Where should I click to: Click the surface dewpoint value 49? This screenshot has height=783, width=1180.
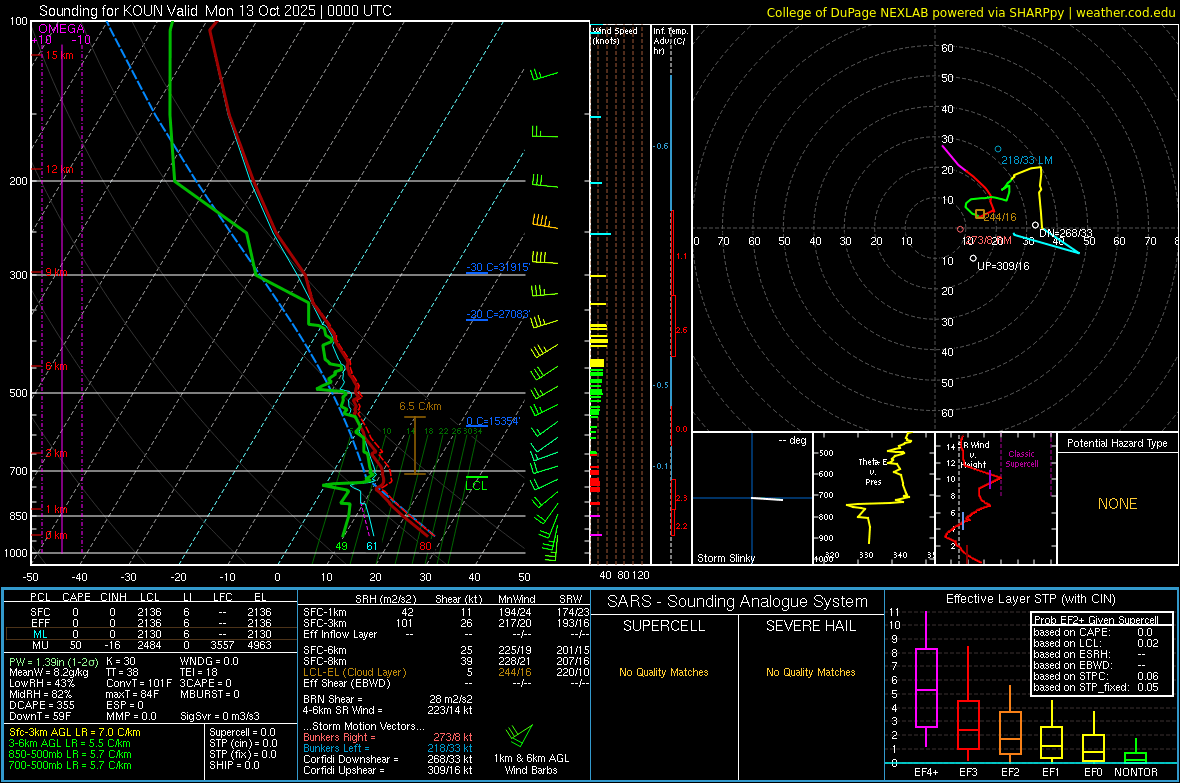[342, 546]
